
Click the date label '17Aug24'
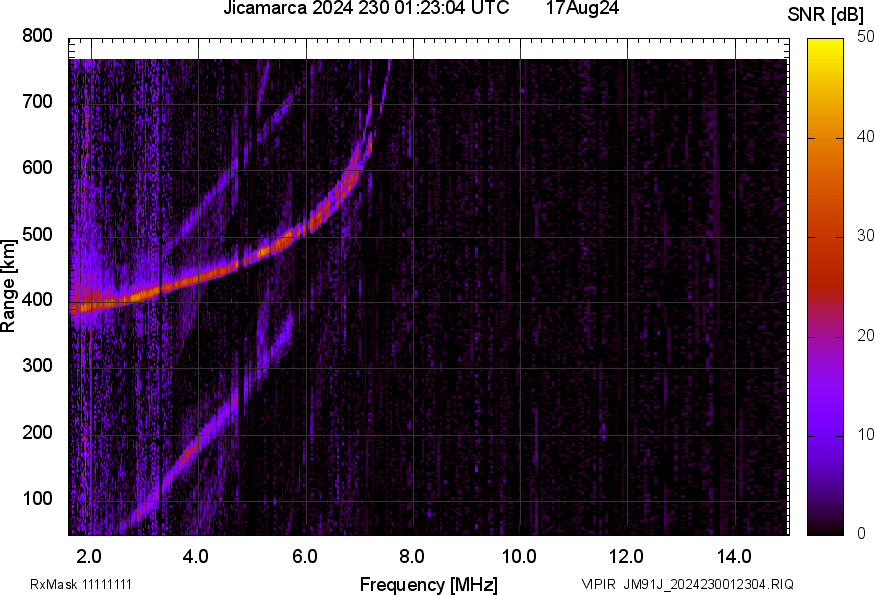[582, 8]
